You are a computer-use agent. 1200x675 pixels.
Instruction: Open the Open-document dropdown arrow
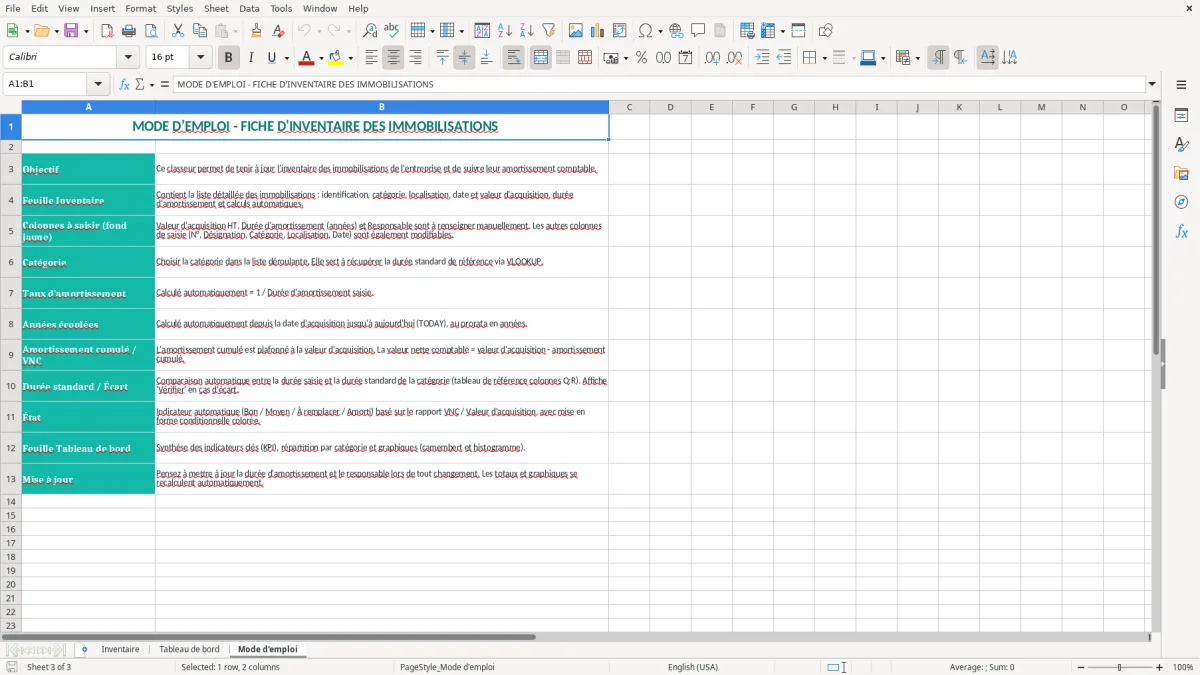pyautogui.click(x=55, y=31)
